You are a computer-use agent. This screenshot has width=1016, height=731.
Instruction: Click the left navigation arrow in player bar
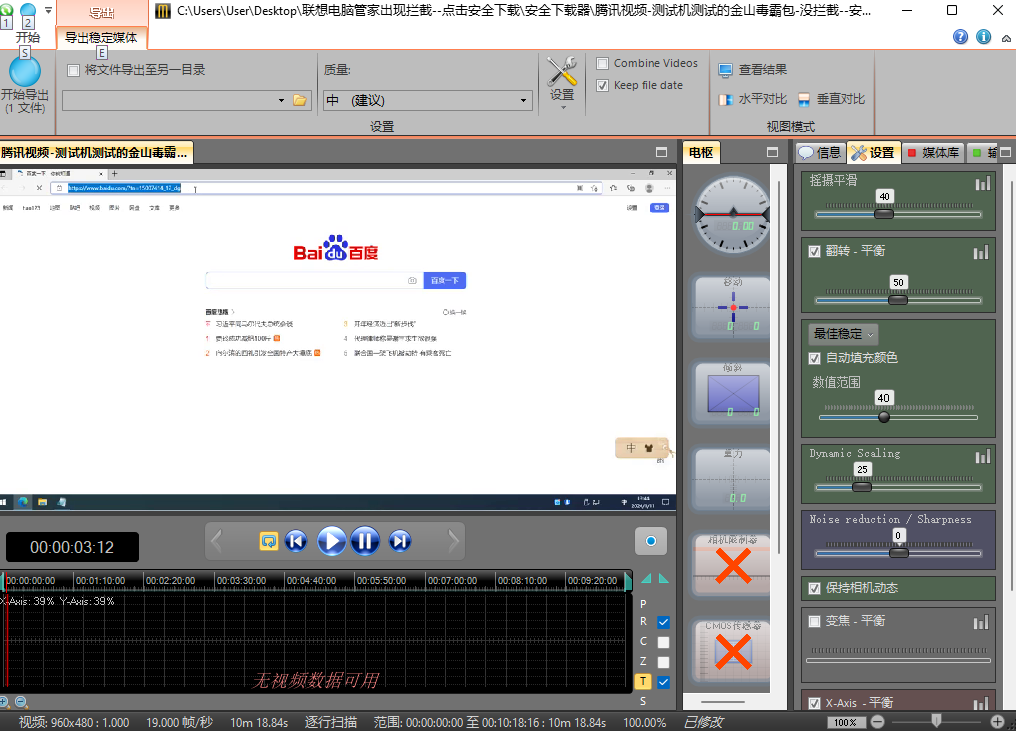(216, 541)
